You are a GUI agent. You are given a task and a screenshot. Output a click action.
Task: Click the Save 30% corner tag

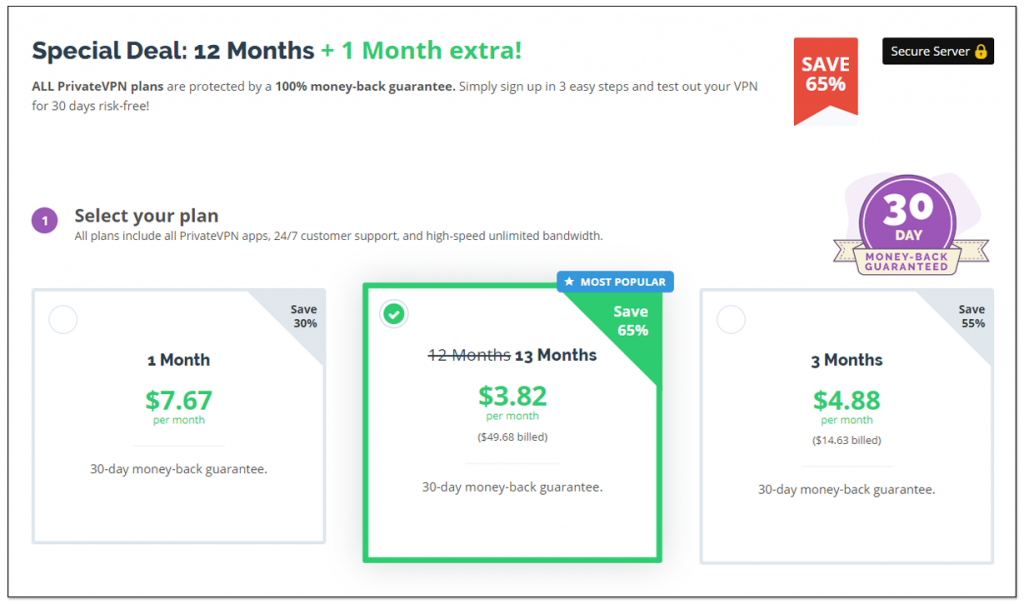click(x=303, y=316)
